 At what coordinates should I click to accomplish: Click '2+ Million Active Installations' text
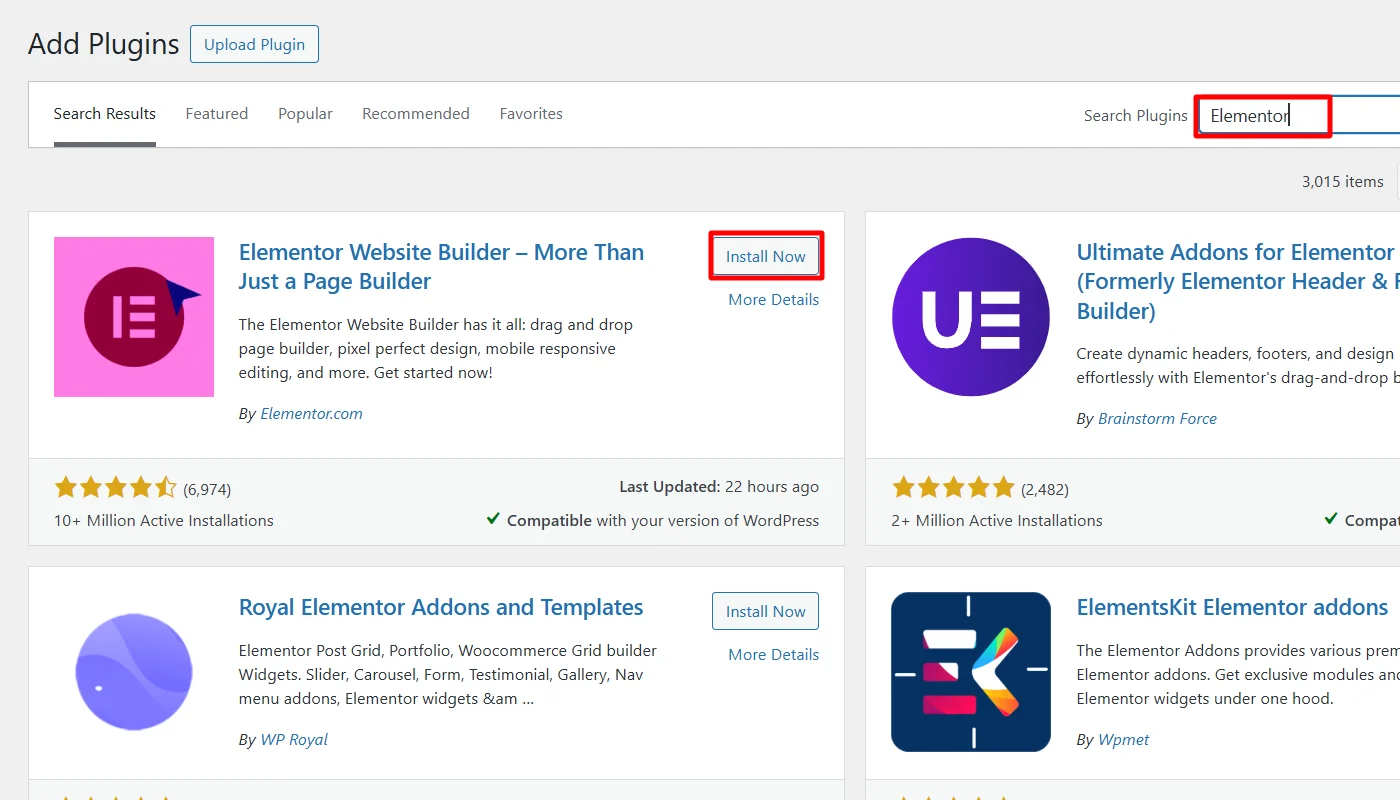tap(997, 521)
